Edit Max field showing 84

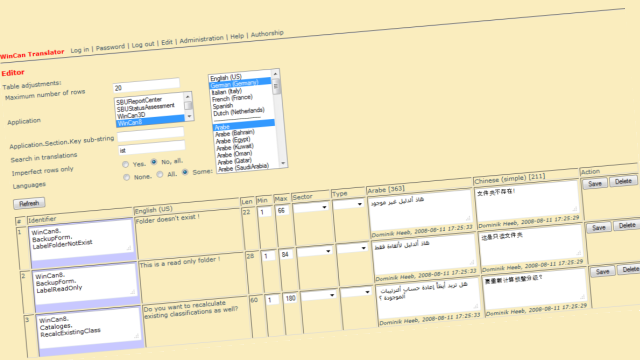coord(286,254)
